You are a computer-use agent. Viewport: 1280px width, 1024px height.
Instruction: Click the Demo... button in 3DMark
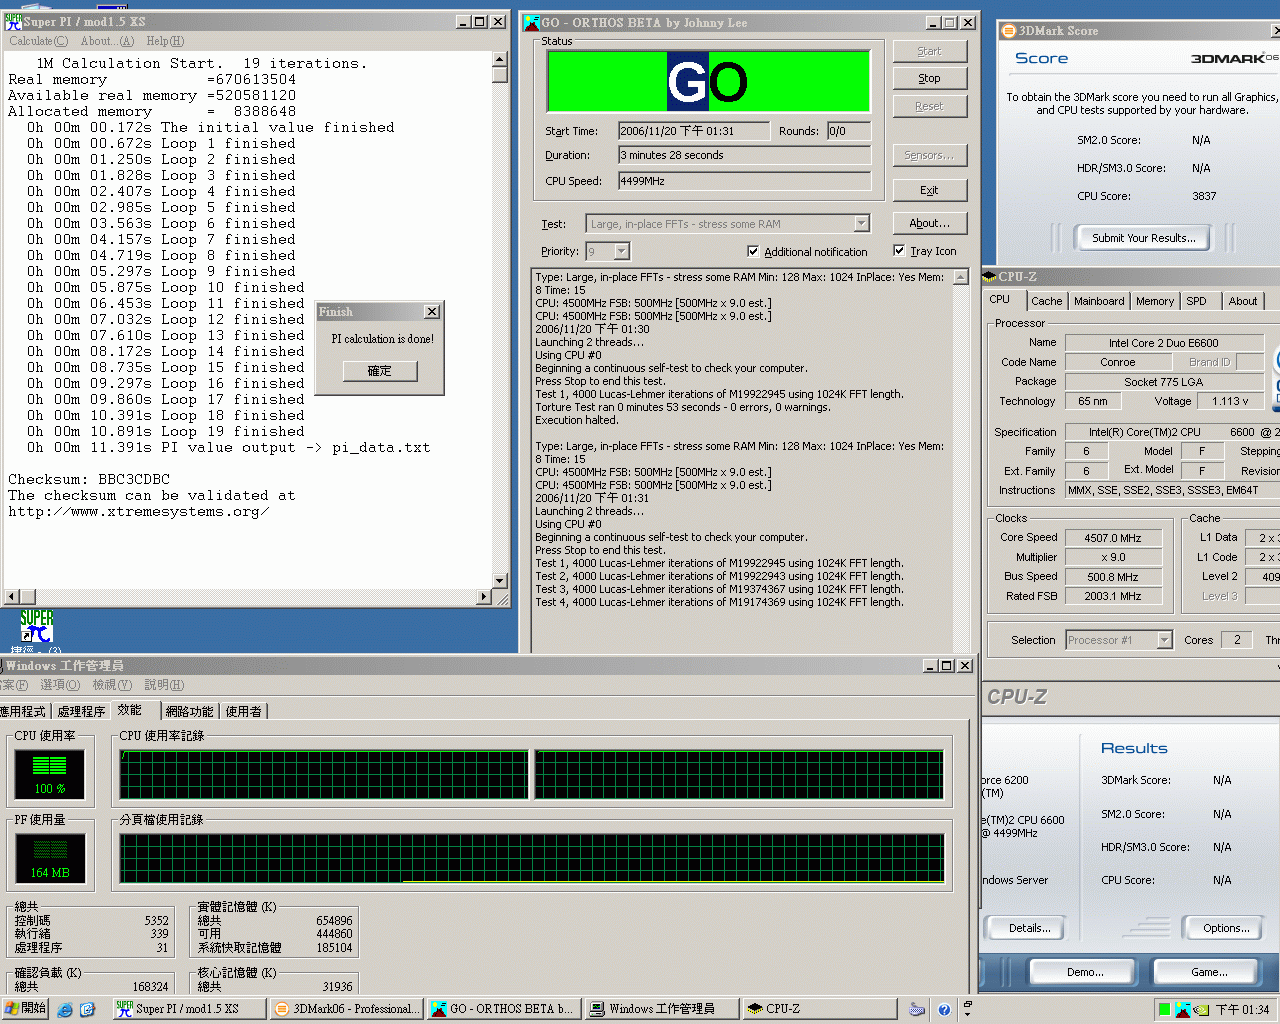1085,972
